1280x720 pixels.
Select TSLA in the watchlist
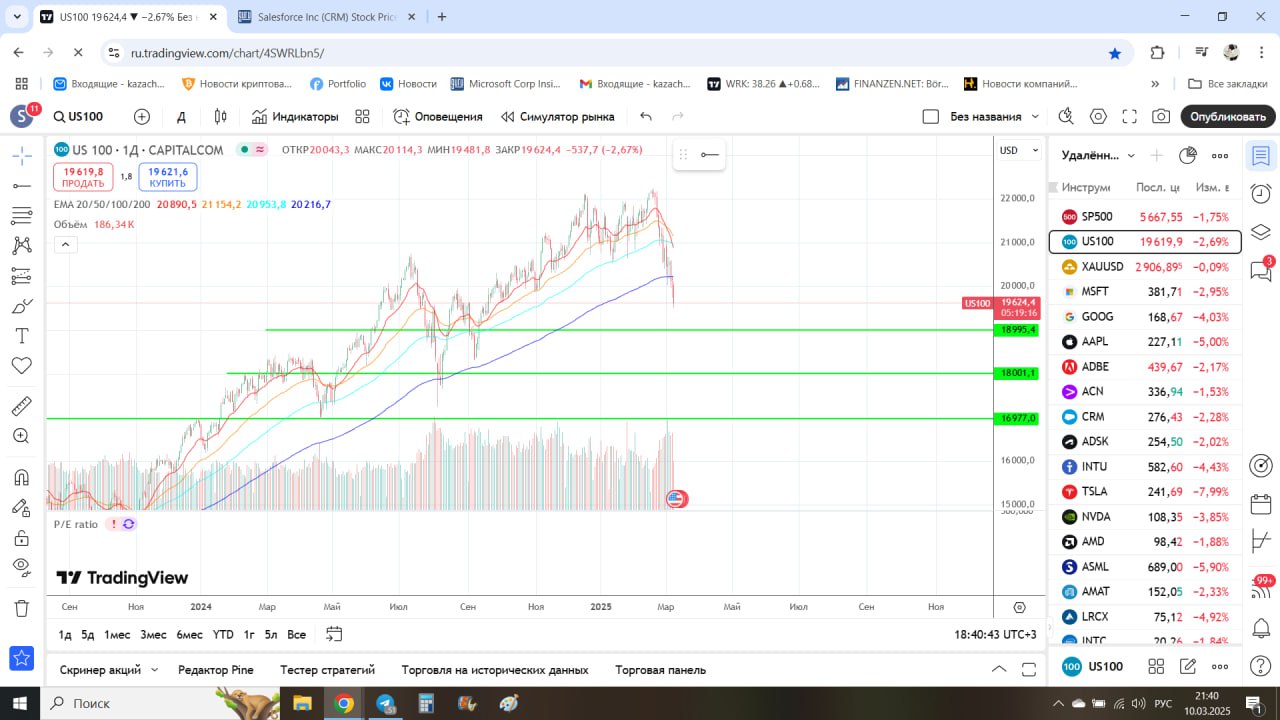click(x=1144, y=491)
